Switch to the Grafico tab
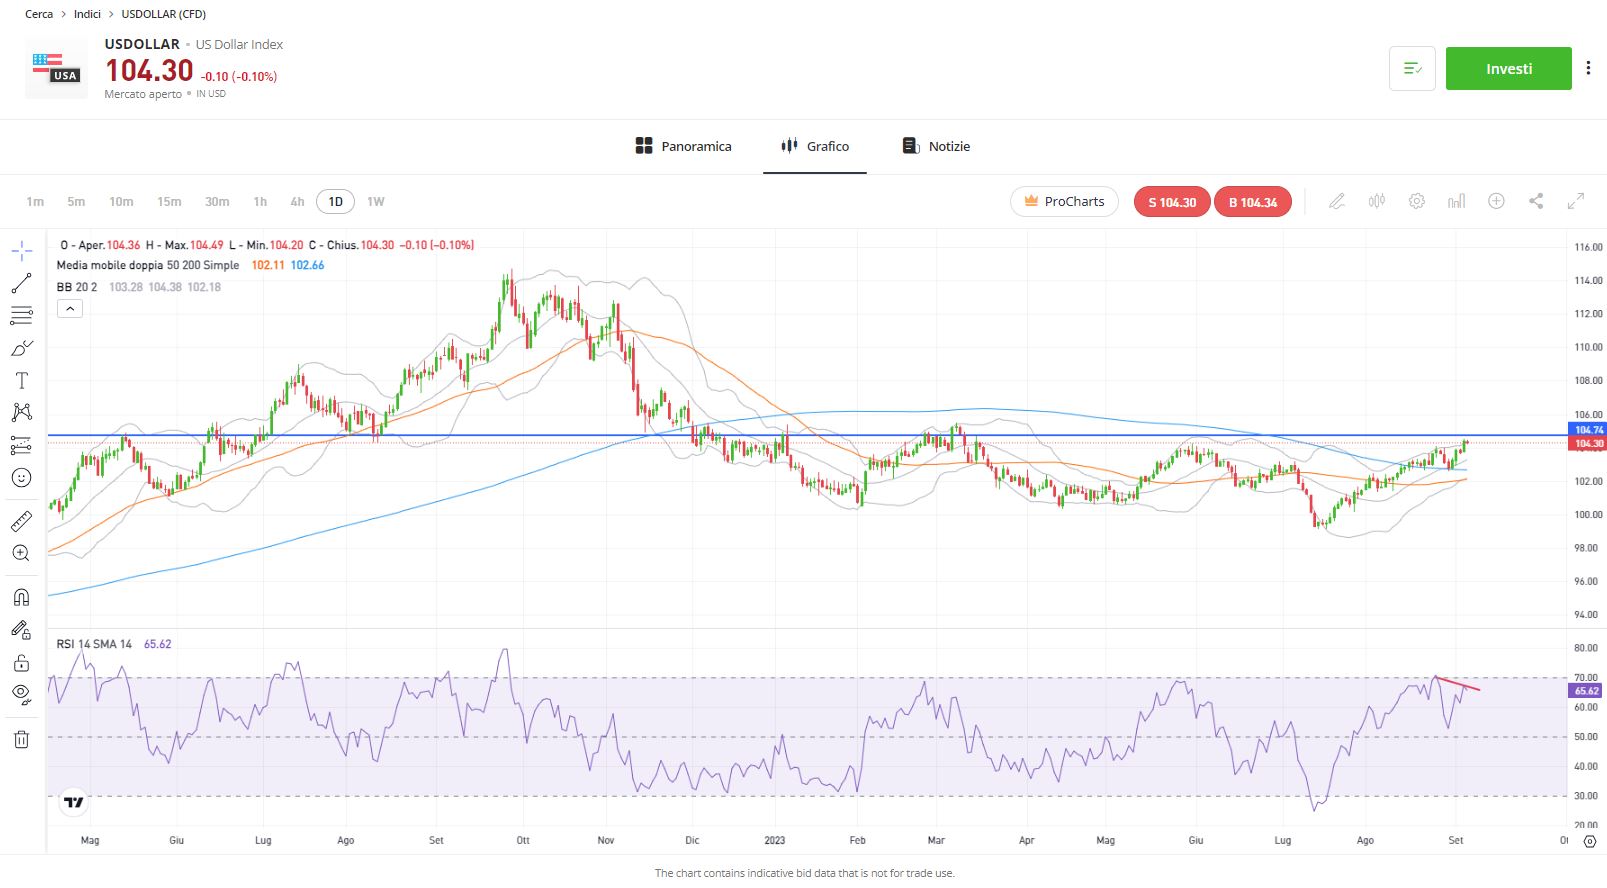This screenshot has width=1607, height=888. (x=815, y=146)
